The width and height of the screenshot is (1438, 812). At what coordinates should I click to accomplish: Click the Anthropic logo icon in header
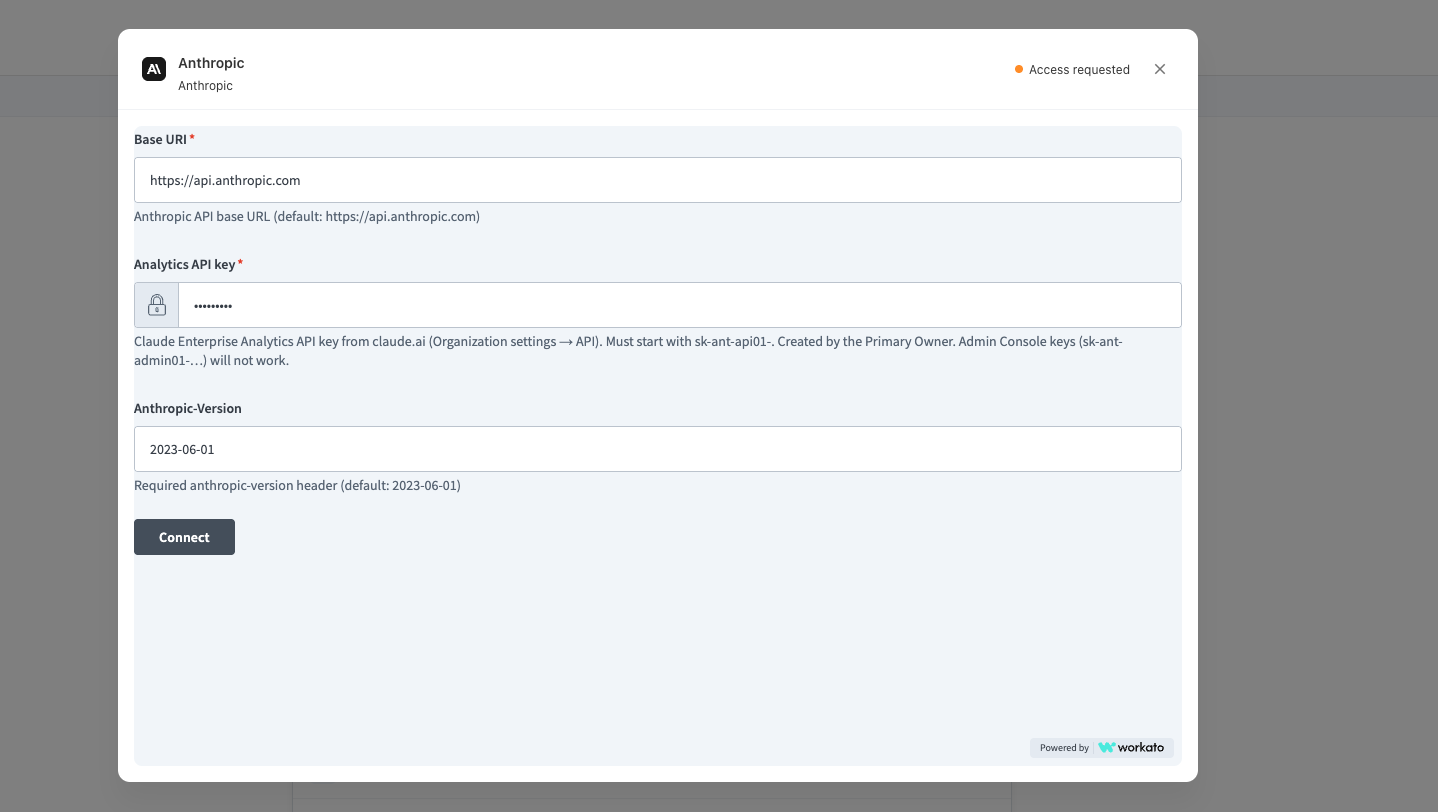point(154,69)
